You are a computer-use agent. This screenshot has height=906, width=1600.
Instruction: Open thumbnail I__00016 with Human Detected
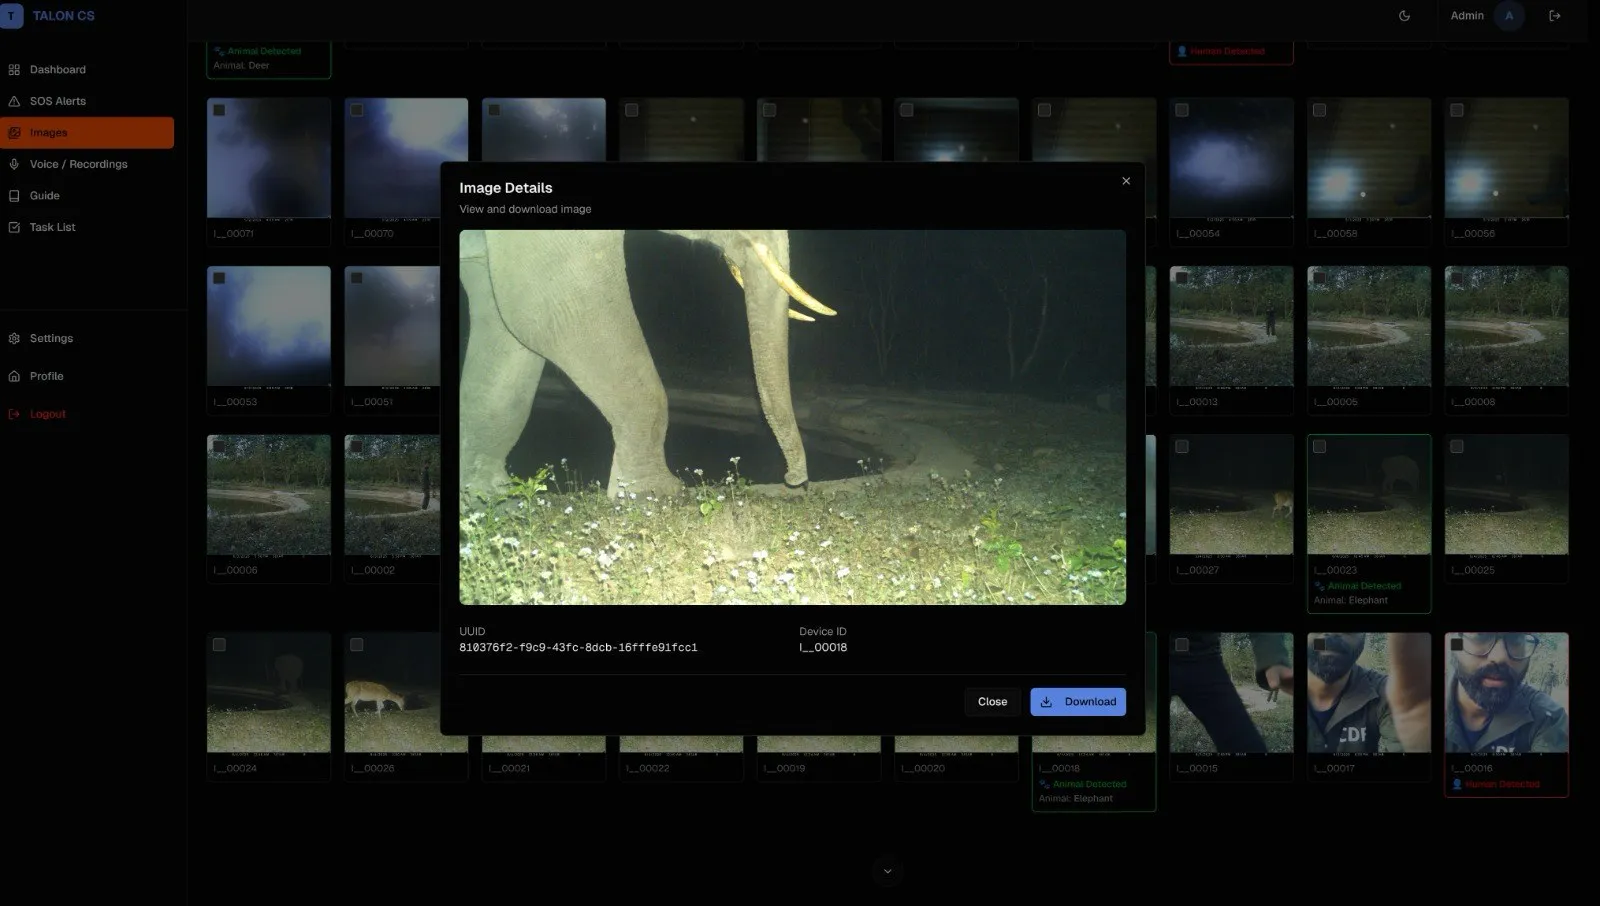tap(1506, 693)
